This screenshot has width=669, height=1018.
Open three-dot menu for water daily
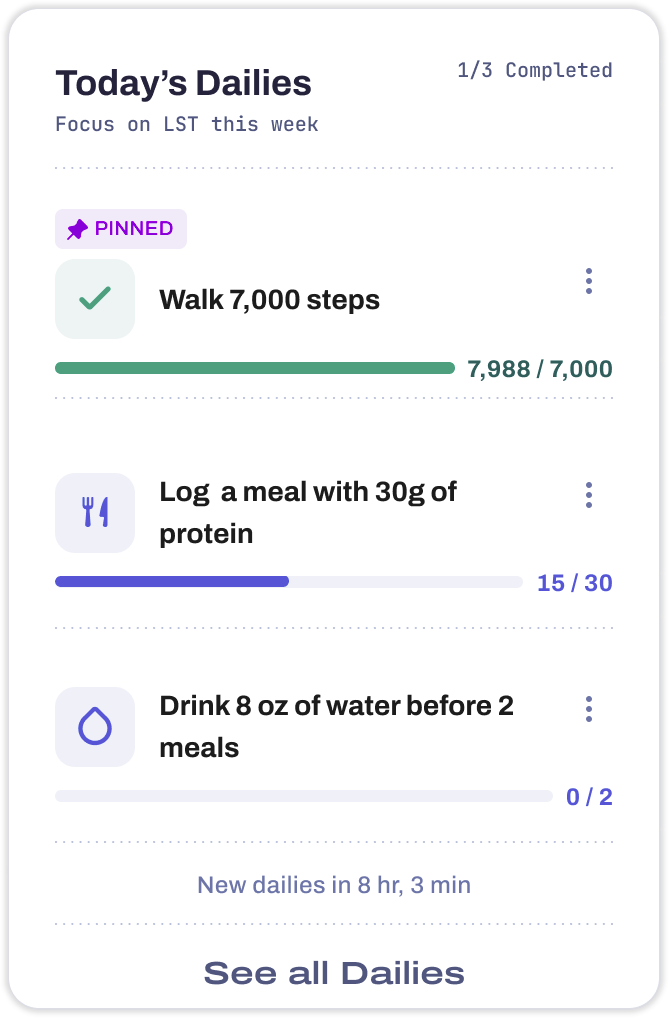pos(588,709)
